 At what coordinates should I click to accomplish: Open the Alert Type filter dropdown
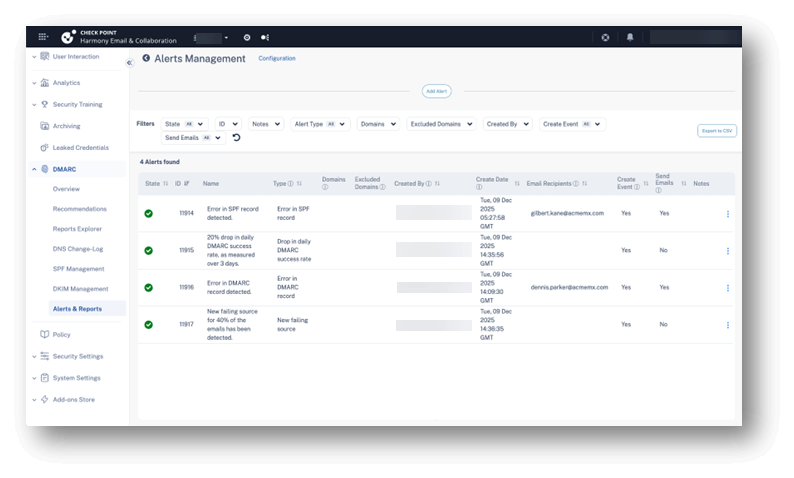click(320, 124)
